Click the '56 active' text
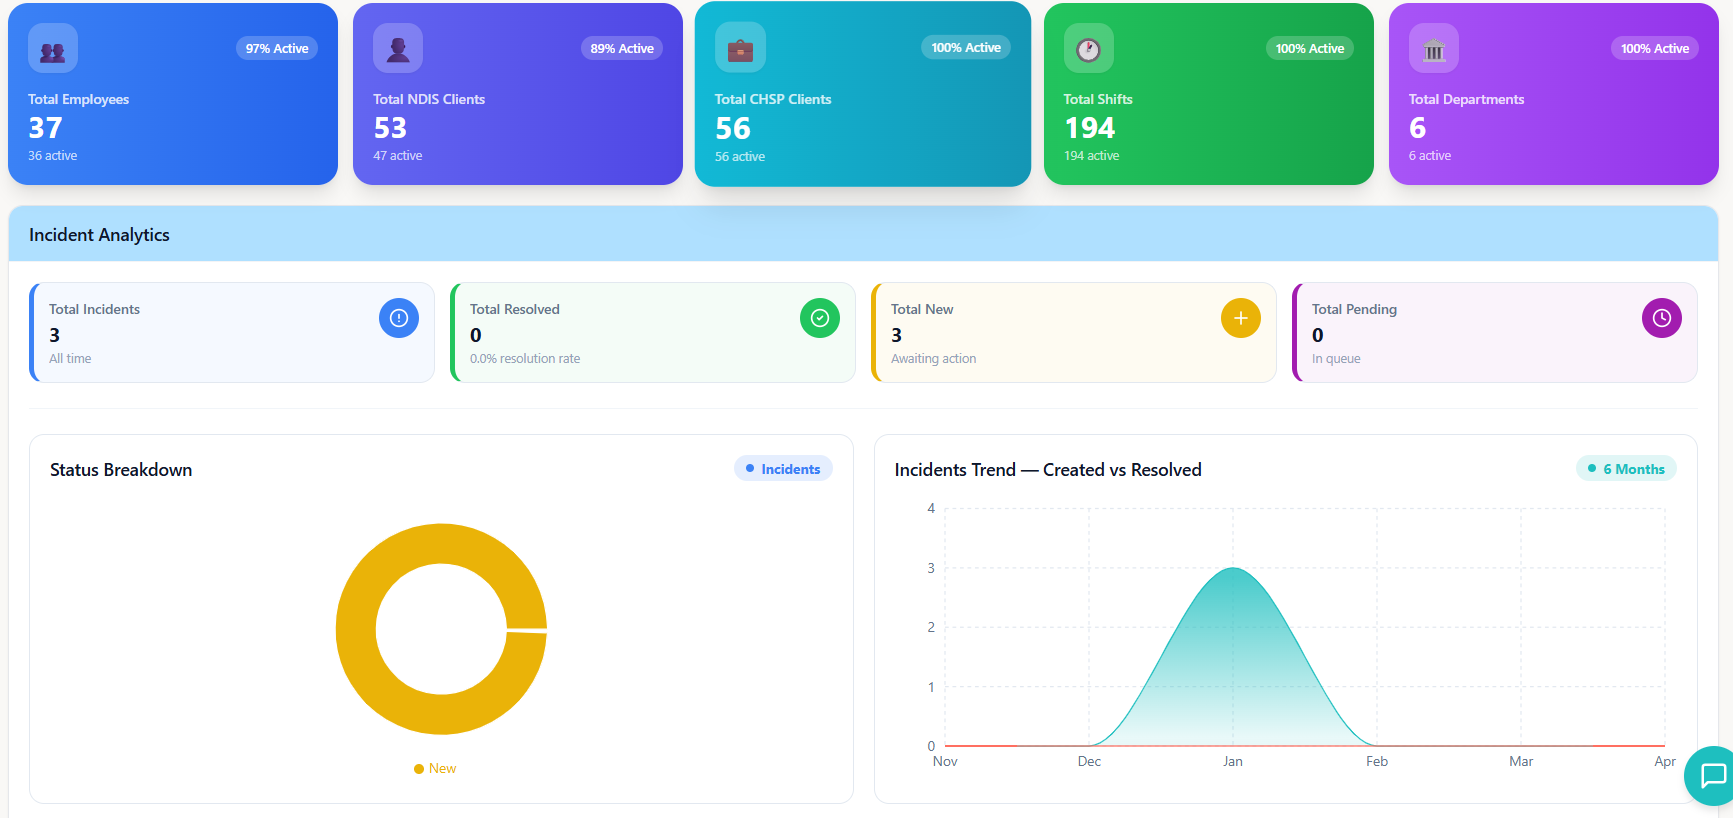The height and width of the screenshot is (818, 1733). click(x=740, y=157)
